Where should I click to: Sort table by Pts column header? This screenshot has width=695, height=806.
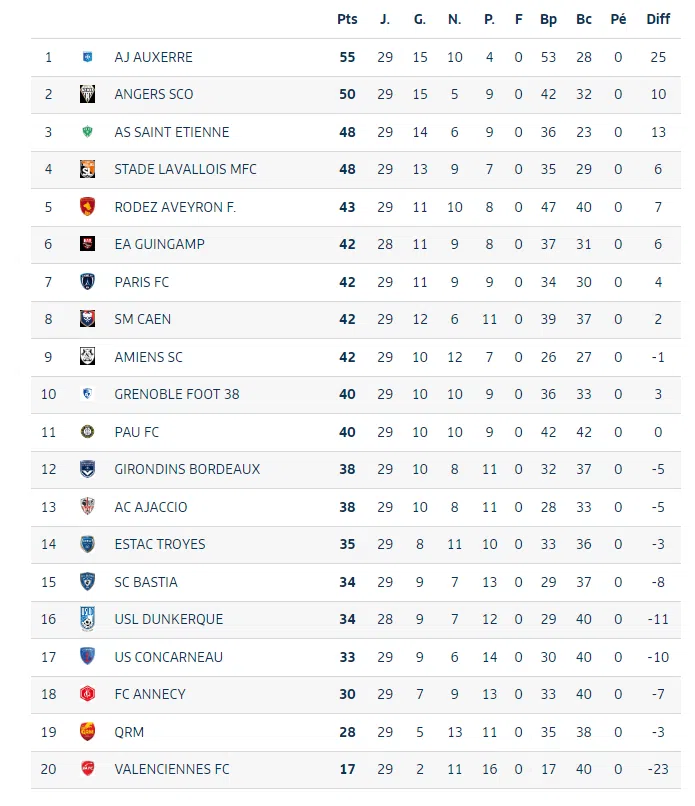tap(347, 19)
